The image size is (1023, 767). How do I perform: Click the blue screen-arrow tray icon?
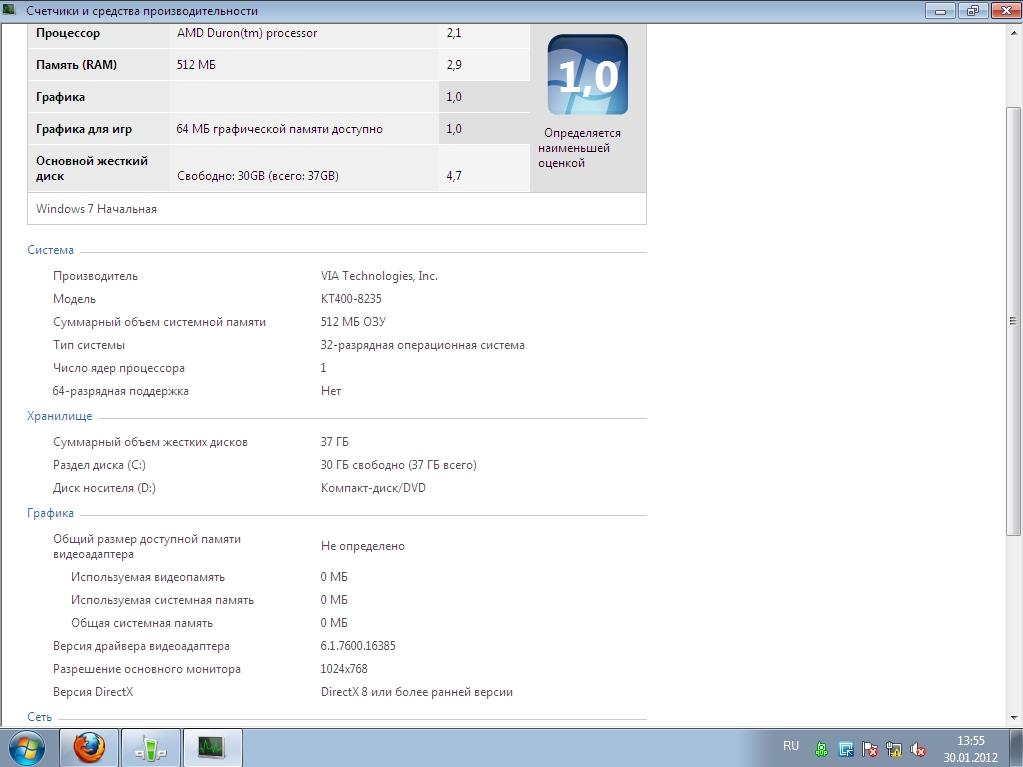coord(846,749)
